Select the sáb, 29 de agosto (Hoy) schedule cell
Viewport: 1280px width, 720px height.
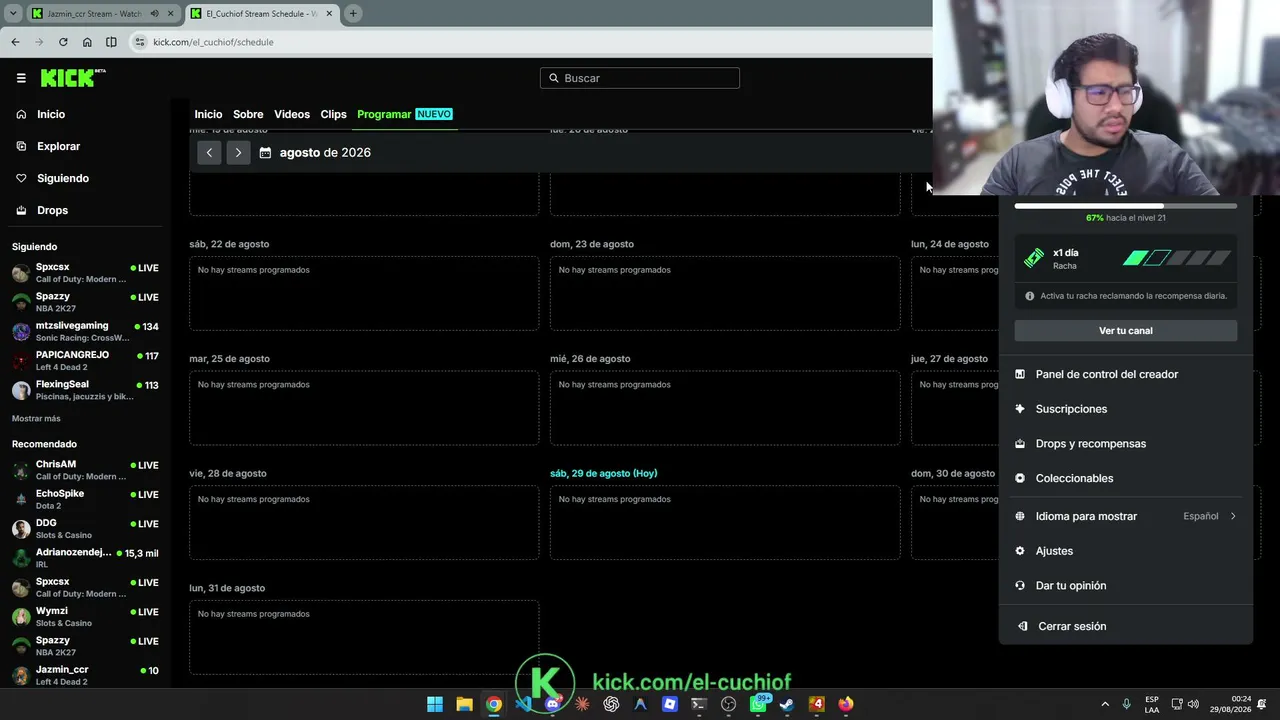pos(725,523)
